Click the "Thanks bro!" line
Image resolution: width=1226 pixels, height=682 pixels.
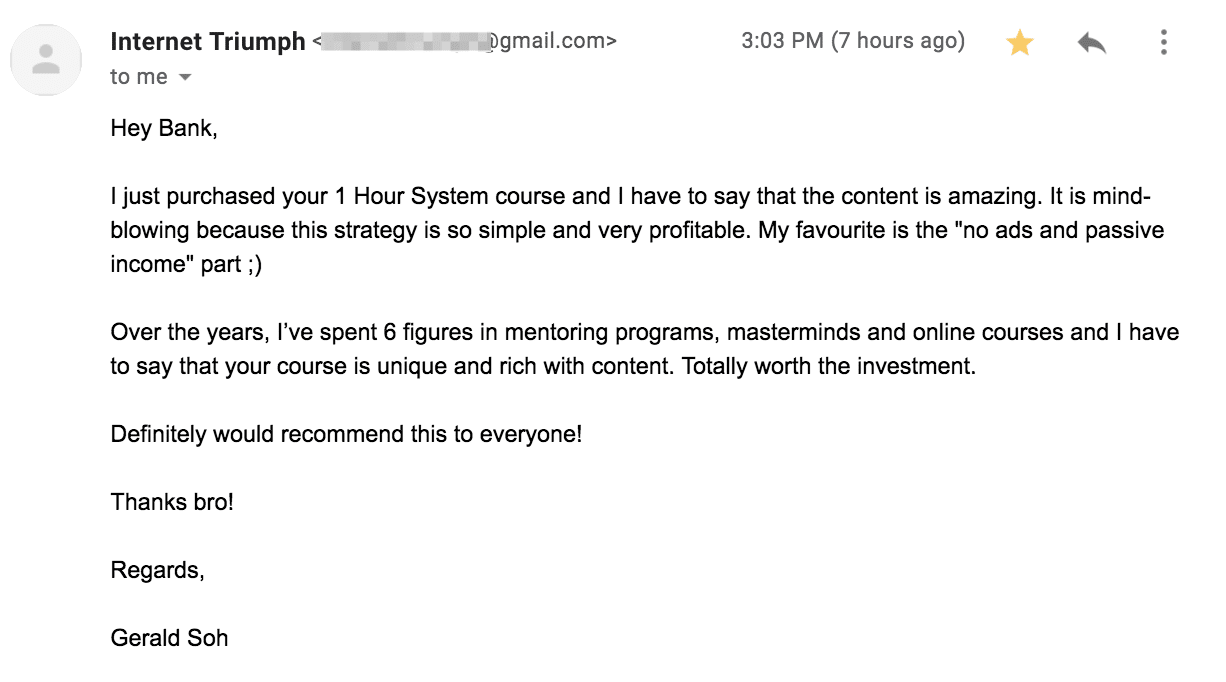pos(172,502)
